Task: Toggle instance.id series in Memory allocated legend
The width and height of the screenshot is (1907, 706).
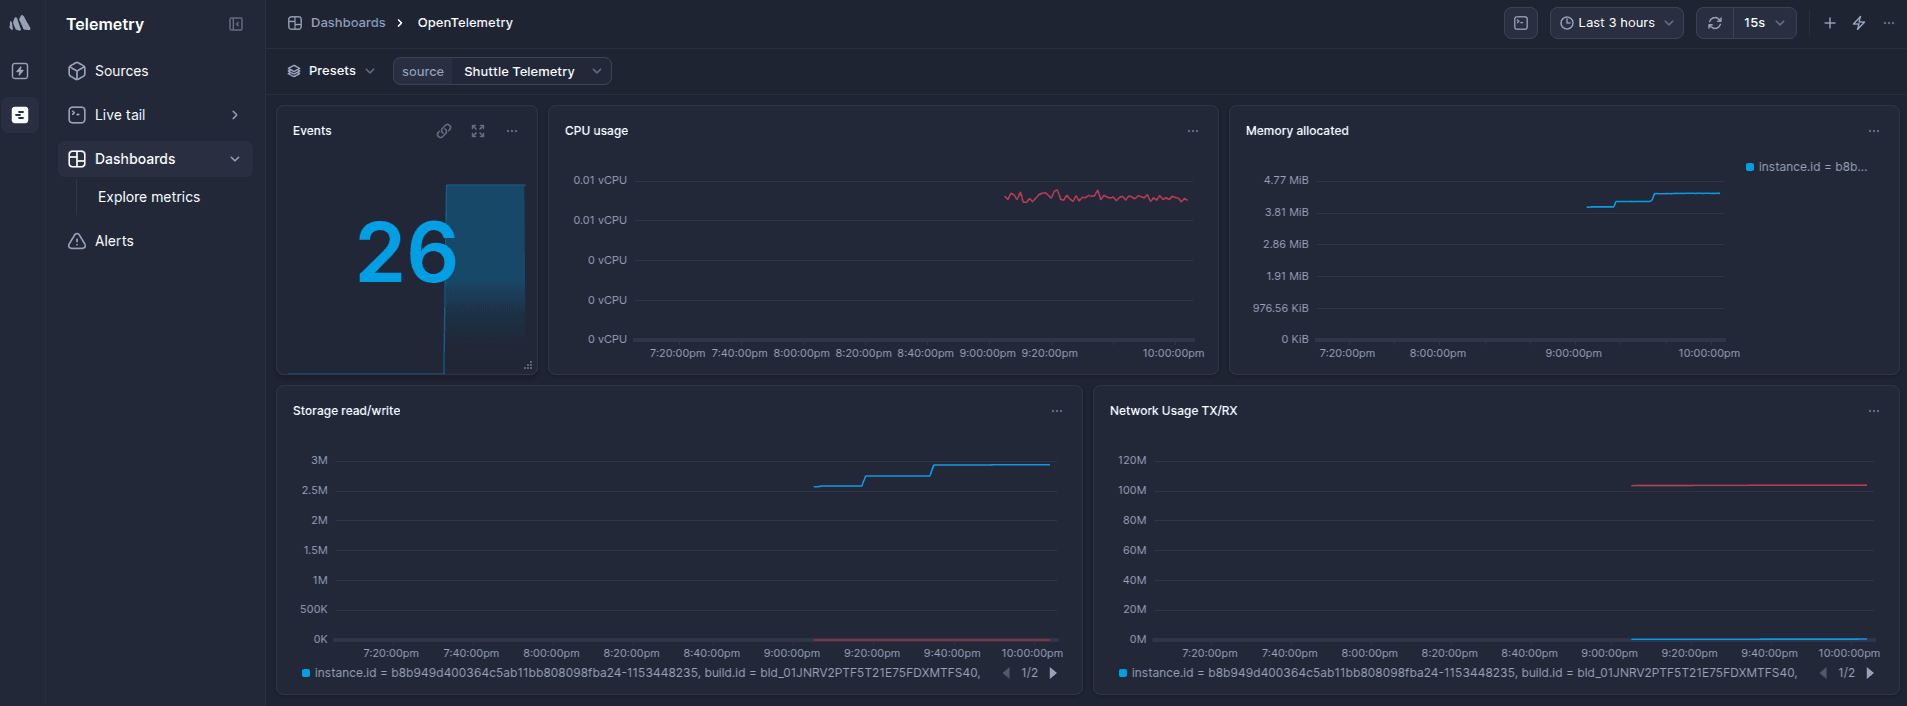Action: pos(1806,167)
